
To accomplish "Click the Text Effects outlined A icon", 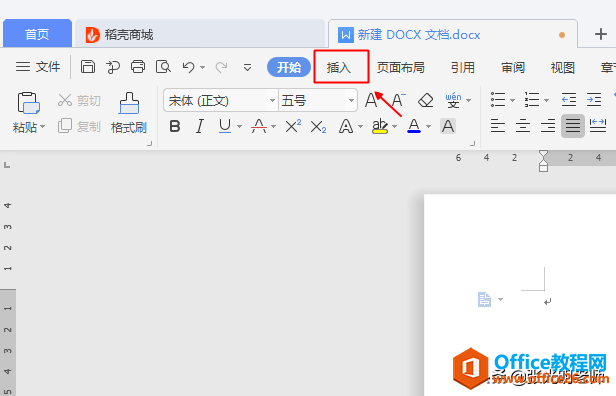I will point(346,126).
